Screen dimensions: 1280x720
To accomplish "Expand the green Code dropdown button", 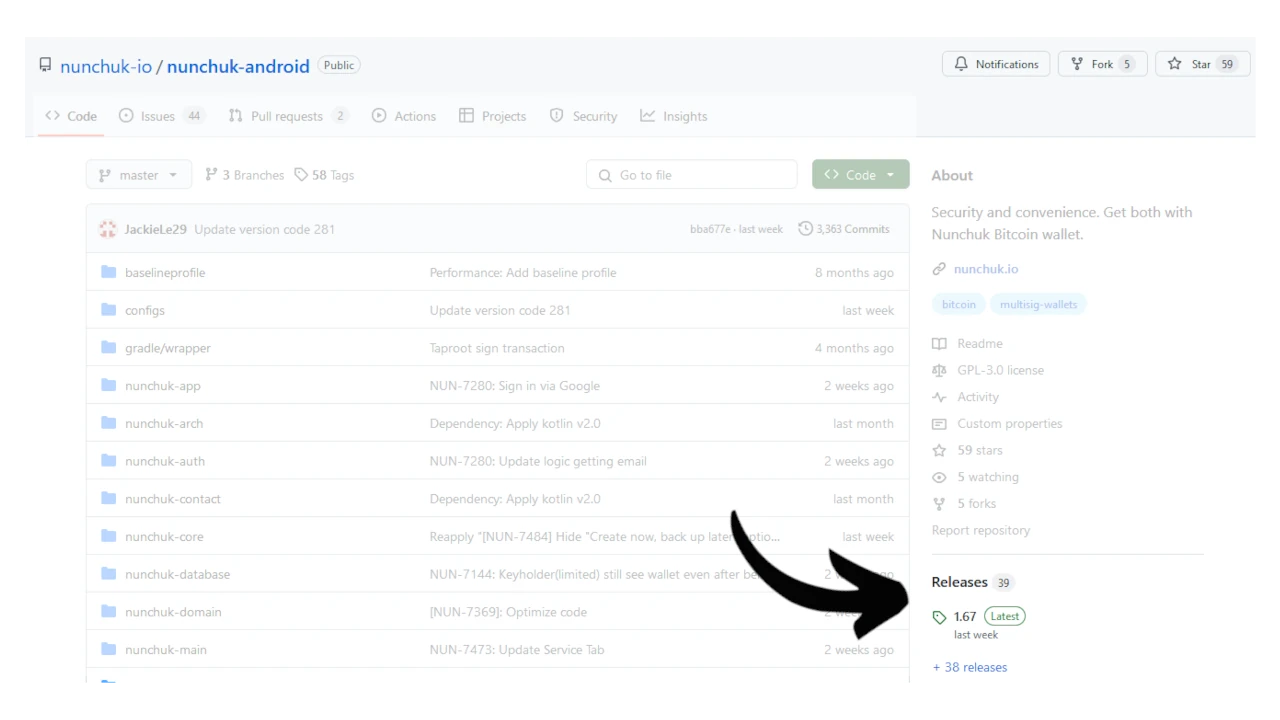I will pyautogui.click(x=860, y=175).
